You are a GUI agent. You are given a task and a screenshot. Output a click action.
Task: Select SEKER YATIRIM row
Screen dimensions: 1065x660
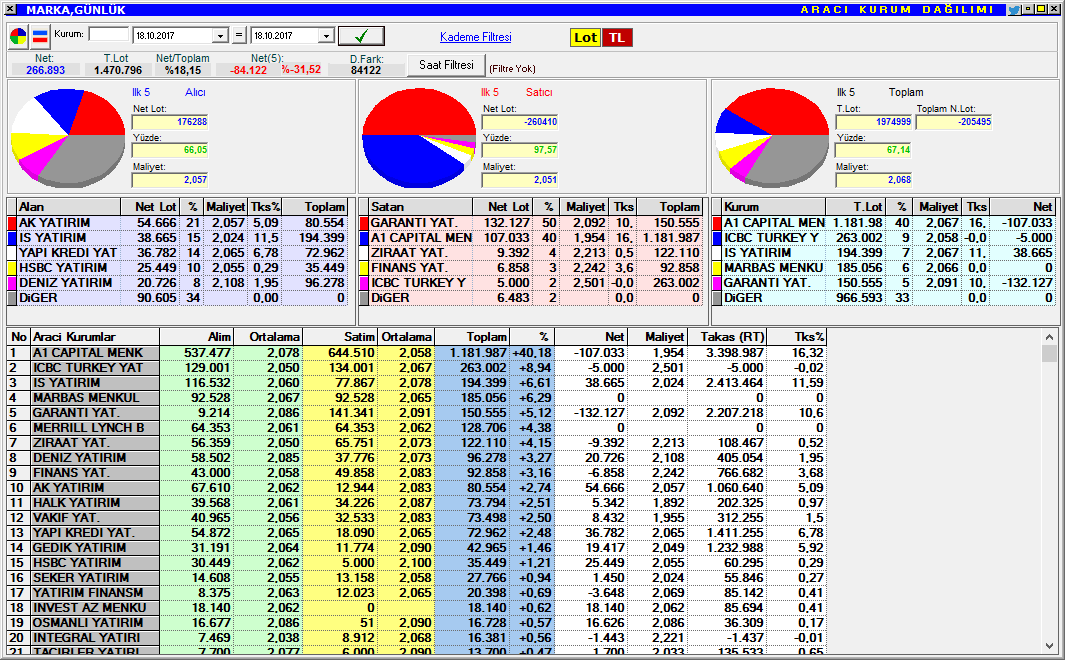[x=416, y=577]
